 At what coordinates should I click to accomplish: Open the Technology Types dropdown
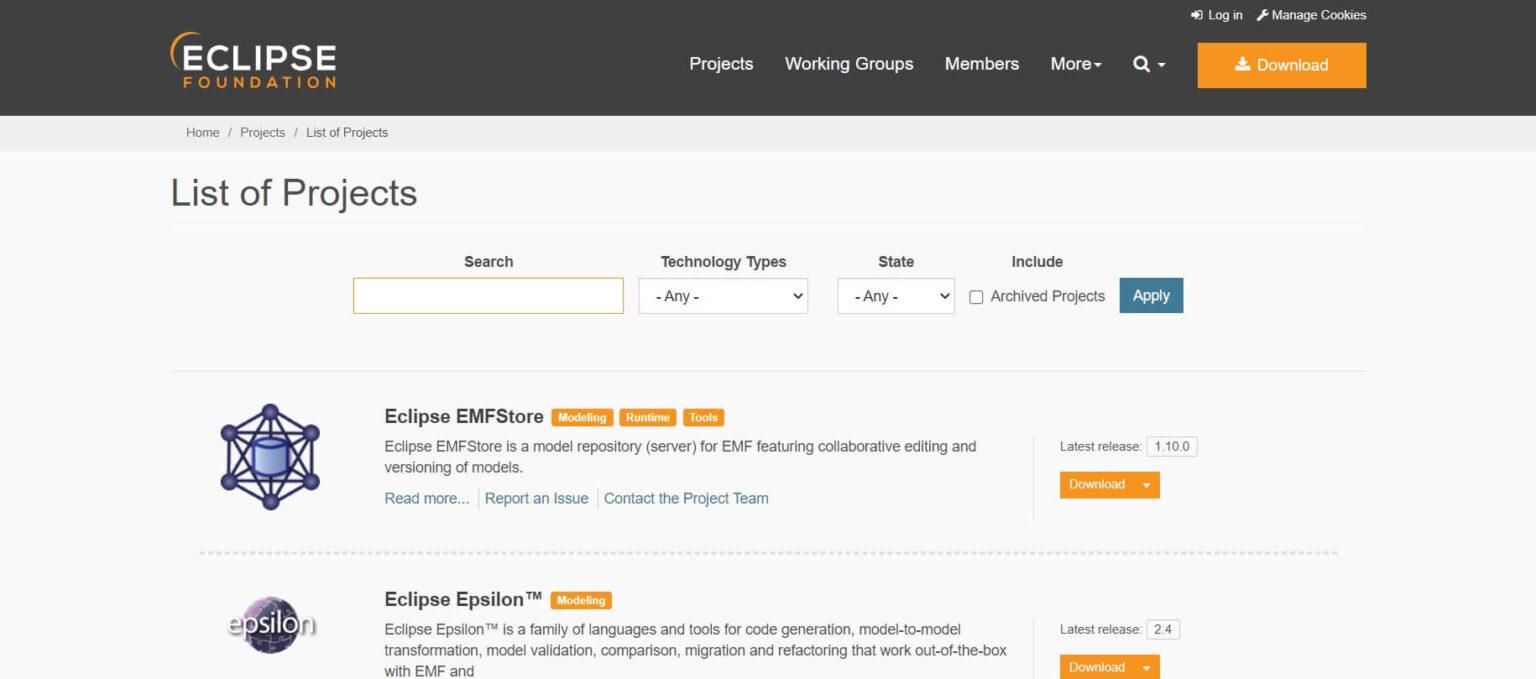pos(723,296)
